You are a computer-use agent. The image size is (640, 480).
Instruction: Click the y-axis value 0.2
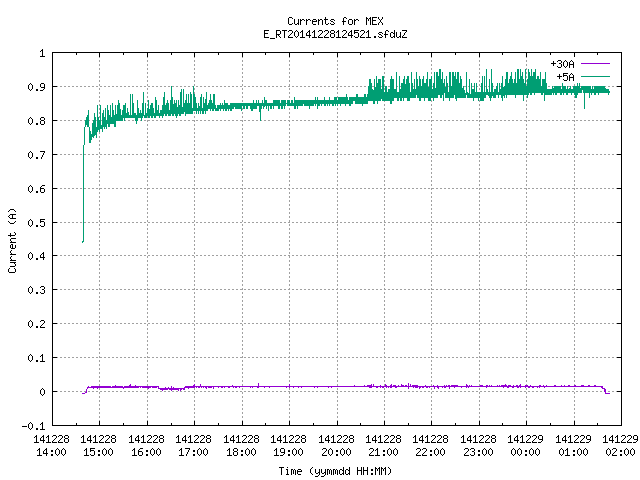[x=36, y=324]
